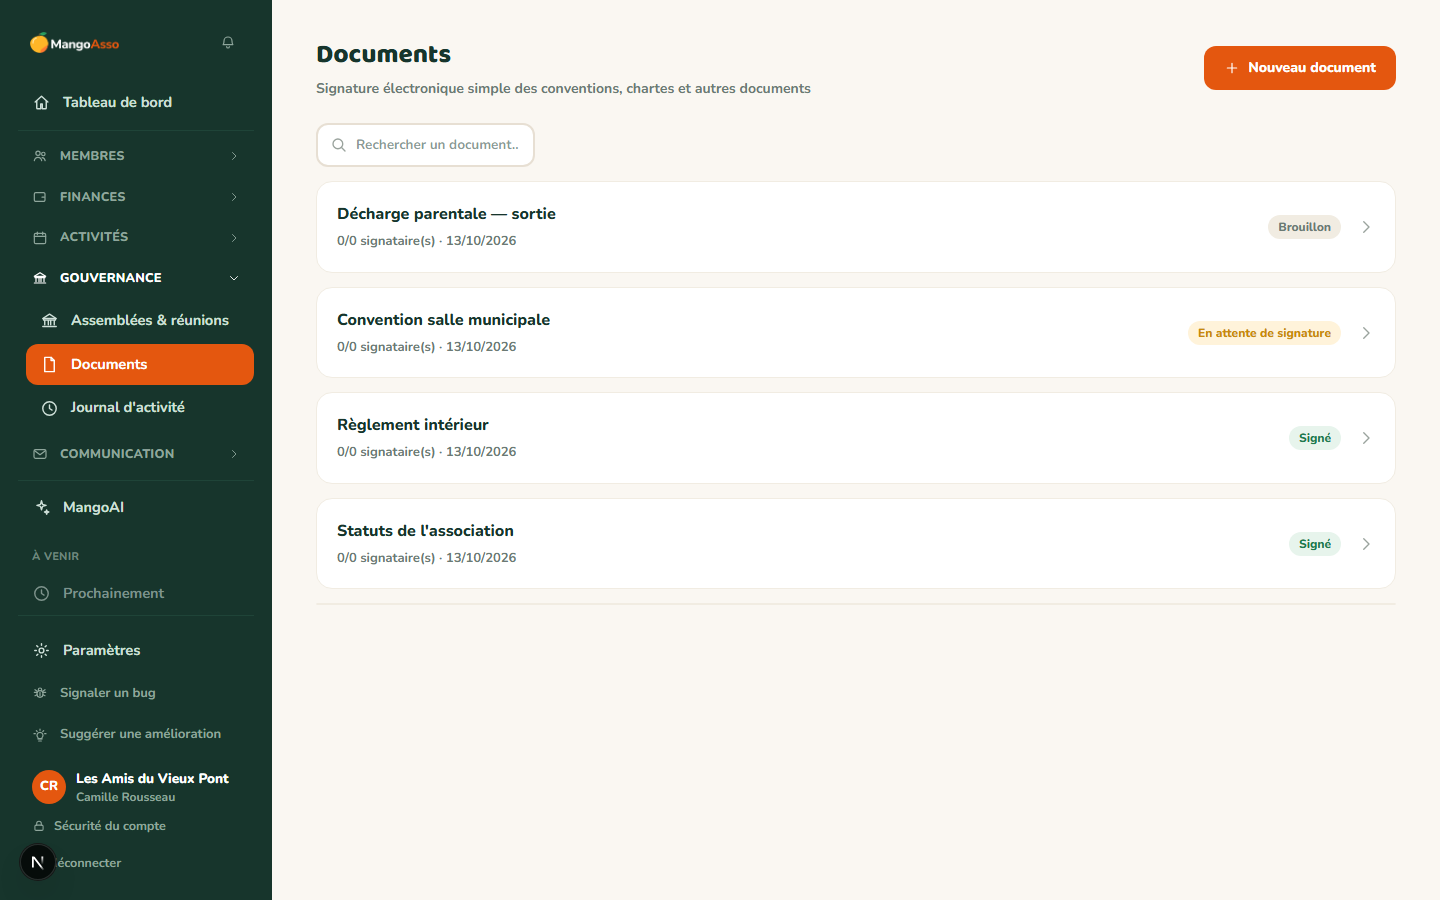Open Statuts de l'association row chevron
Screen dimensions: 1440x900
[x=1366, y=544]
